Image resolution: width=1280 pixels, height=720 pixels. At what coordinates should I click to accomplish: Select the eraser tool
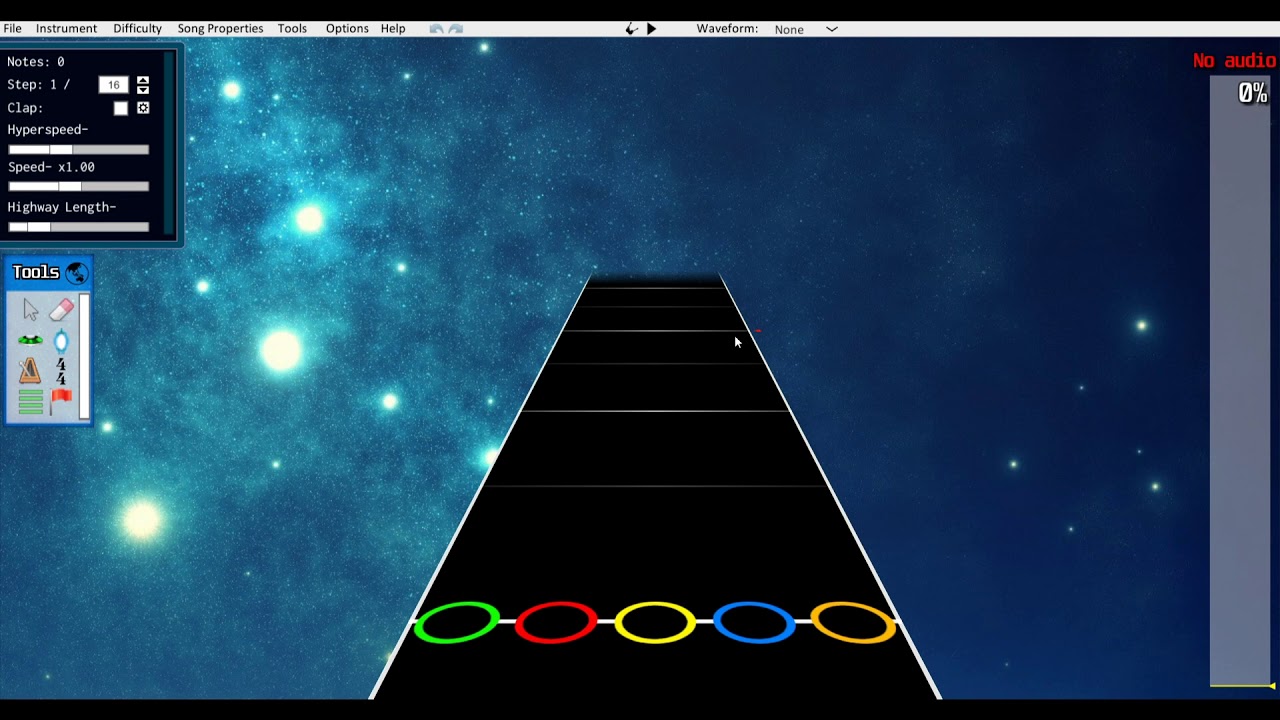tap(61, 310)
